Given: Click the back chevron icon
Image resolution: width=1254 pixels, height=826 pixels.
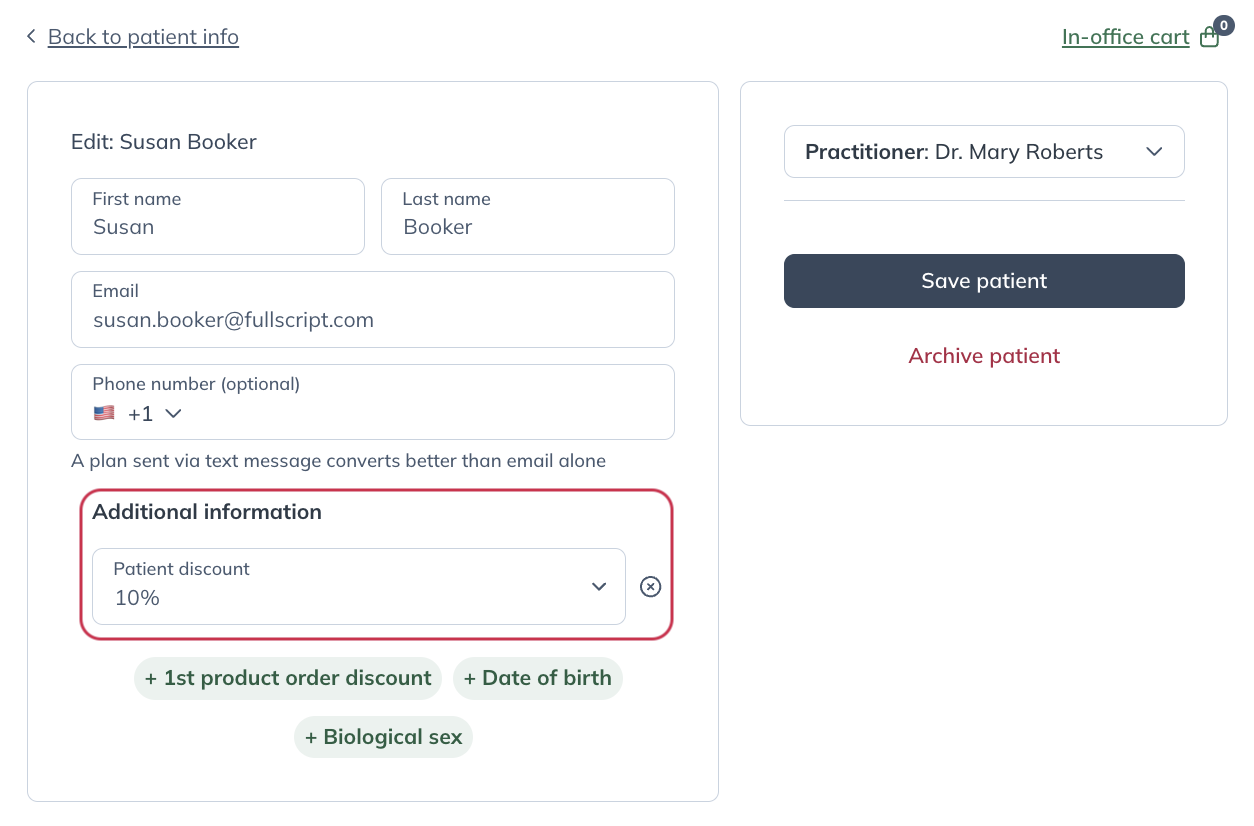Looking at the screenshot, I should click(31, 35).
